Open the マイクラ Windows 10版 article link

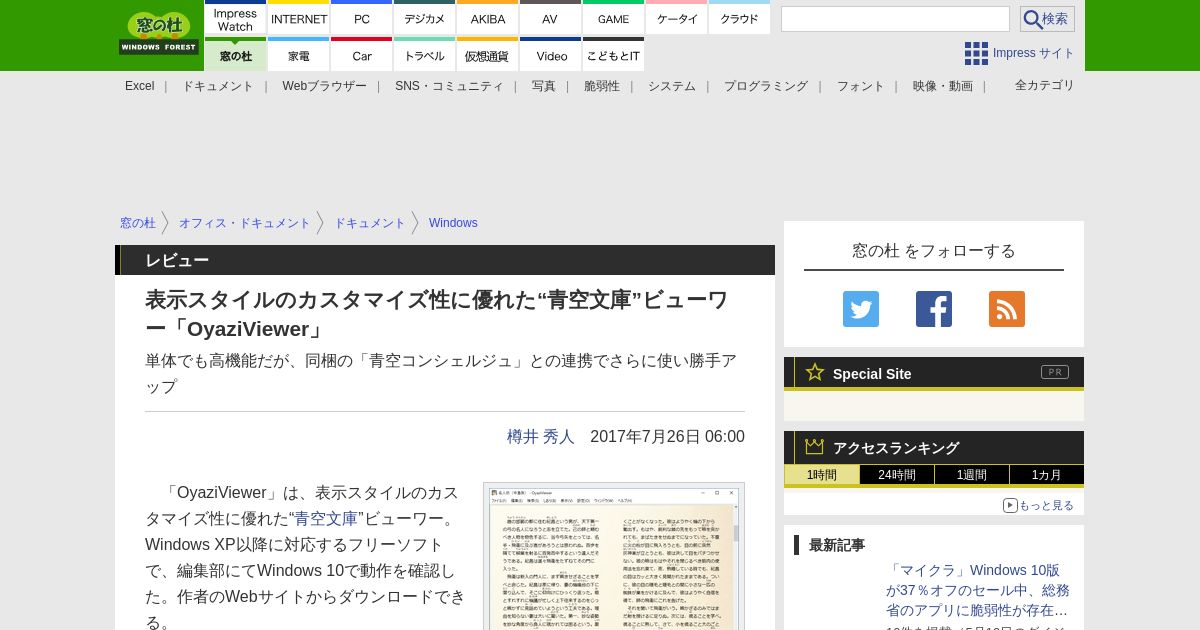(x=978, y=590)
